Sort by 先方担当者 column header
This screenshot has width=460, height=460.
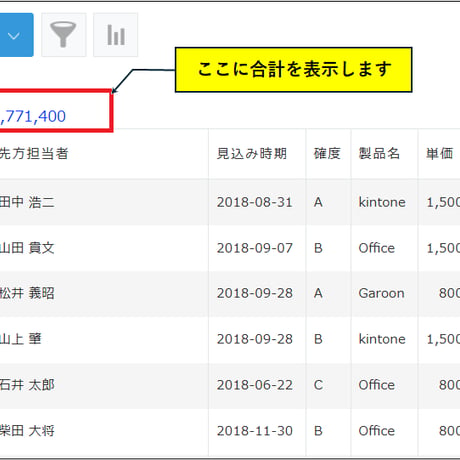click(x=34, y=154)
